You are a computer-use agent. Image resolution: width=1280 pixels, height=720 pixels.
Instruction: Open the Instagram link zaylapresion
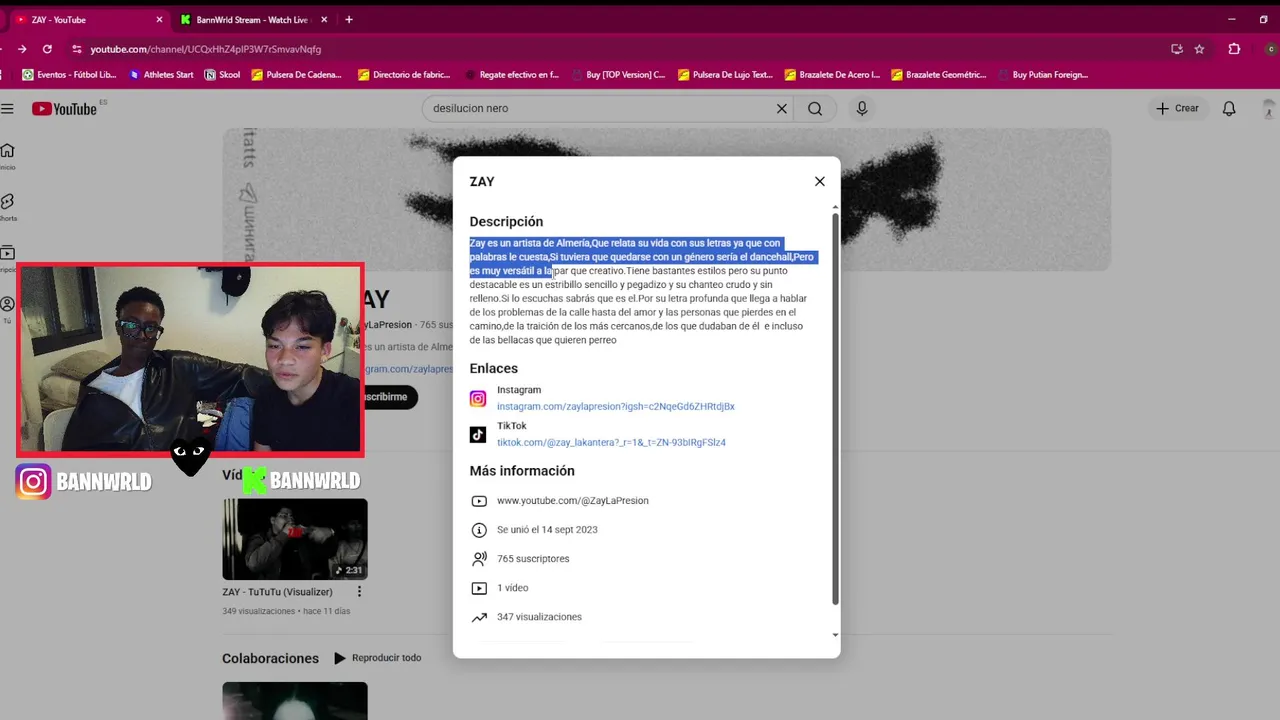(x=616, y=407)
